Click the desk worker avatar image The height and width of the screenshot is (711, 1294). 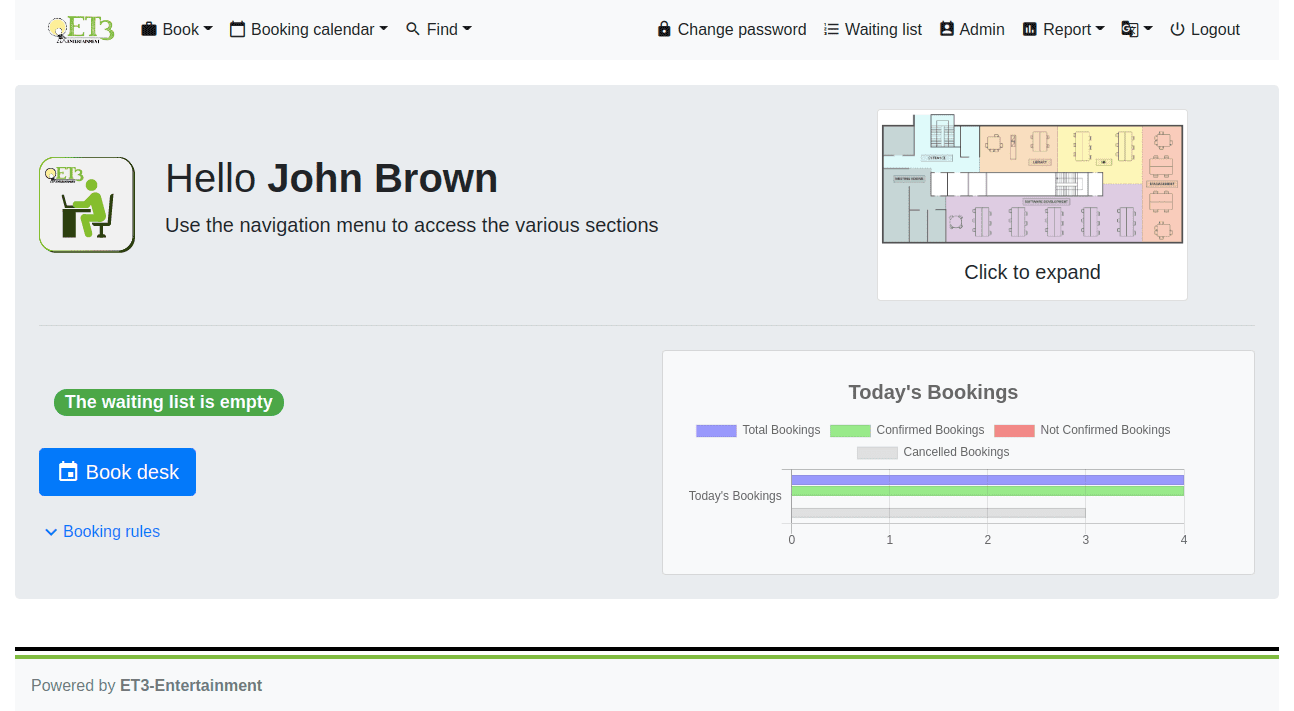87,204
